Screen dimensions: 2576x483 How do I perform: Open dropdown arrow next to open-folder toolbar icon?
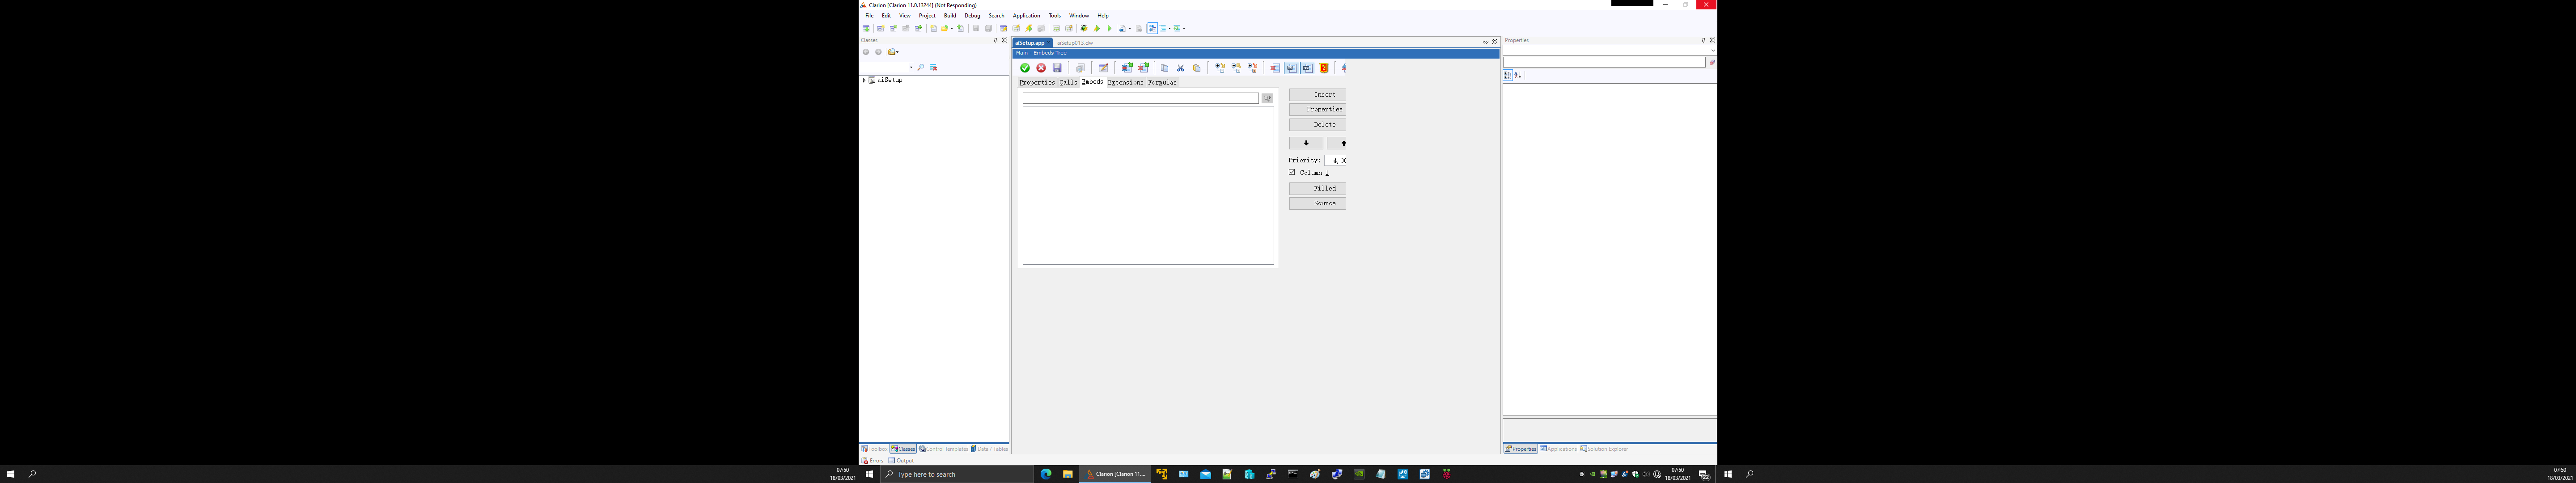click(x=952, y=28)
